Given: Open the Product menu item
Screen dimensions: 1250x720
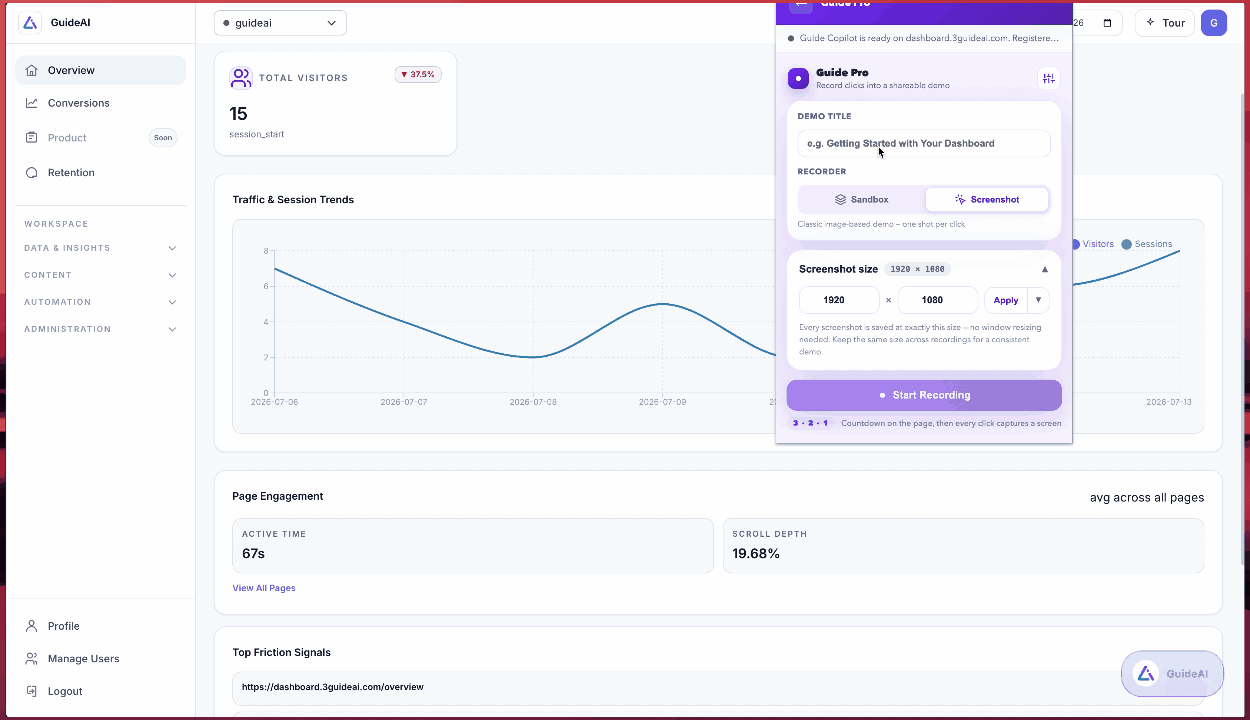Looking at the screenshot, I should [x=100, y=138].
